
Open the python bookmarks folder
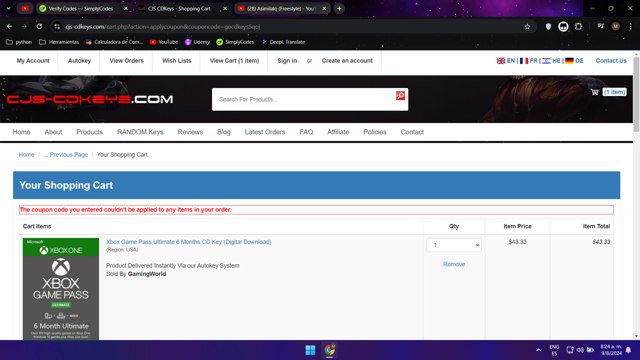pyautogui.click(x=19, y=42)
